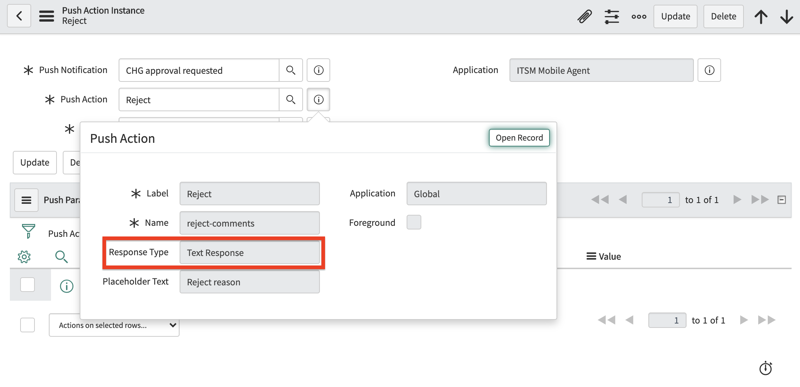This screenshot has height=387, width=800.
Task: Click the Response Type Text Response field
Action: click(x=249, y=252)
